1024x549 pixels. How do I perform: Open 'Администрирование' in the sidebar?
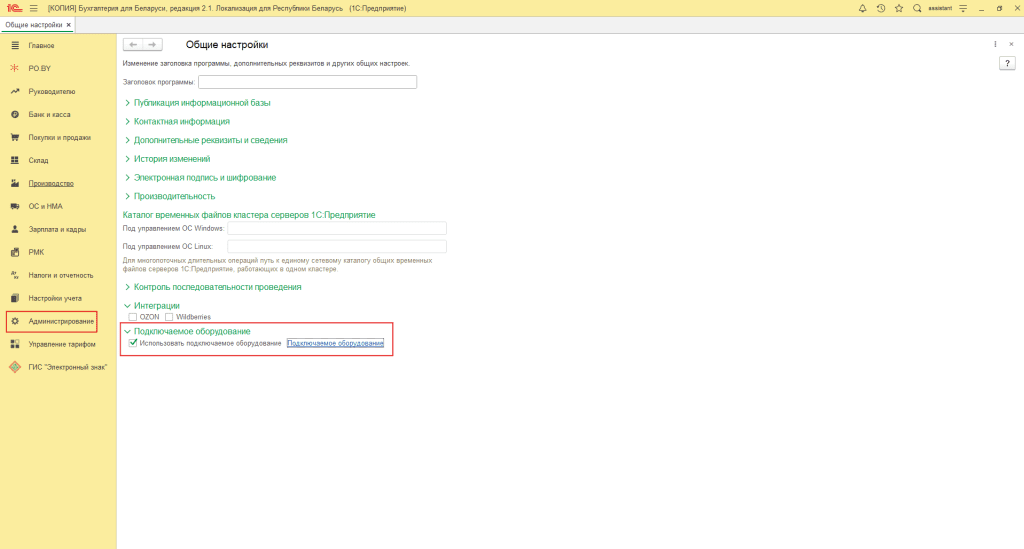point(62,321)
